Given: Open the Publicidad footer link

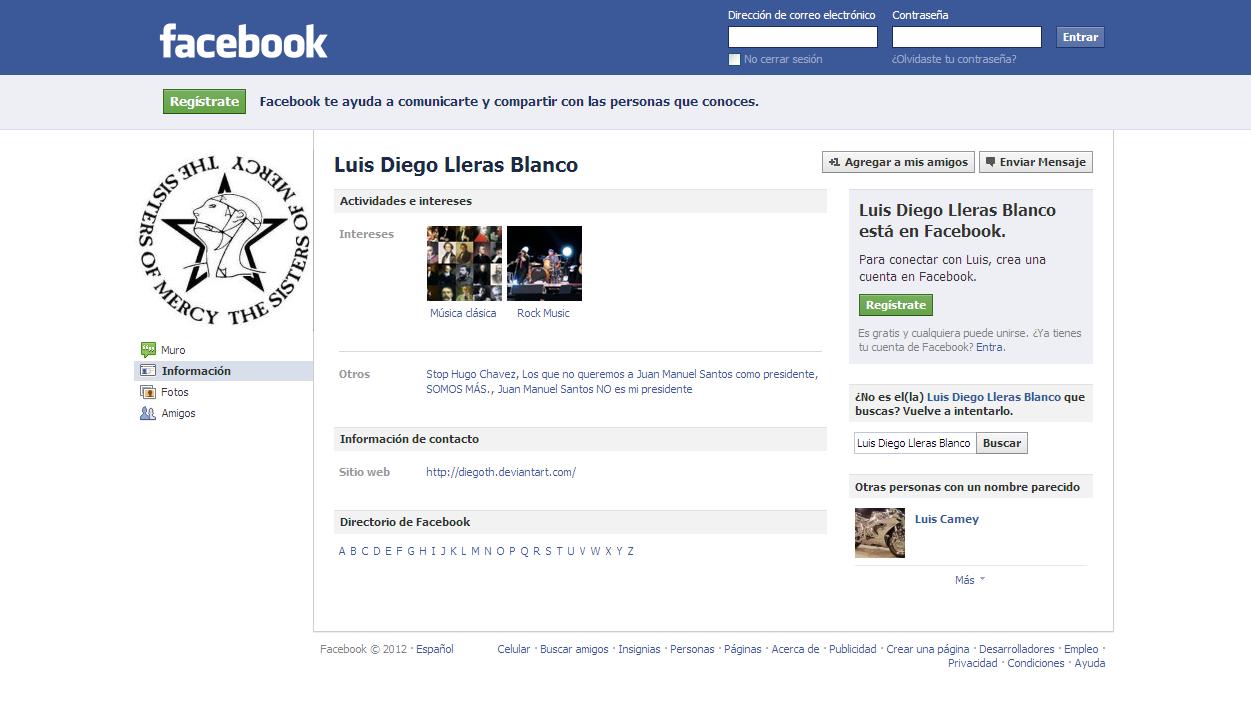Looking at the screenshot, I should pos(853,649).
